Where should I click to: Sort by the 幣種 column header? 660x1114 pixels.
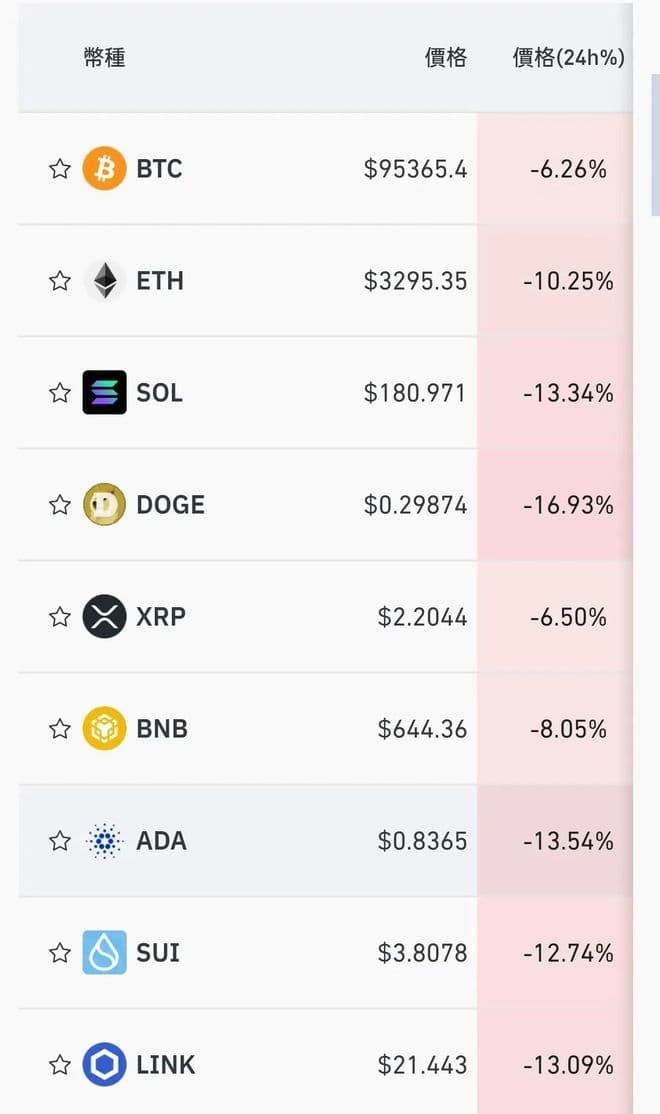(x=104, y=57)
